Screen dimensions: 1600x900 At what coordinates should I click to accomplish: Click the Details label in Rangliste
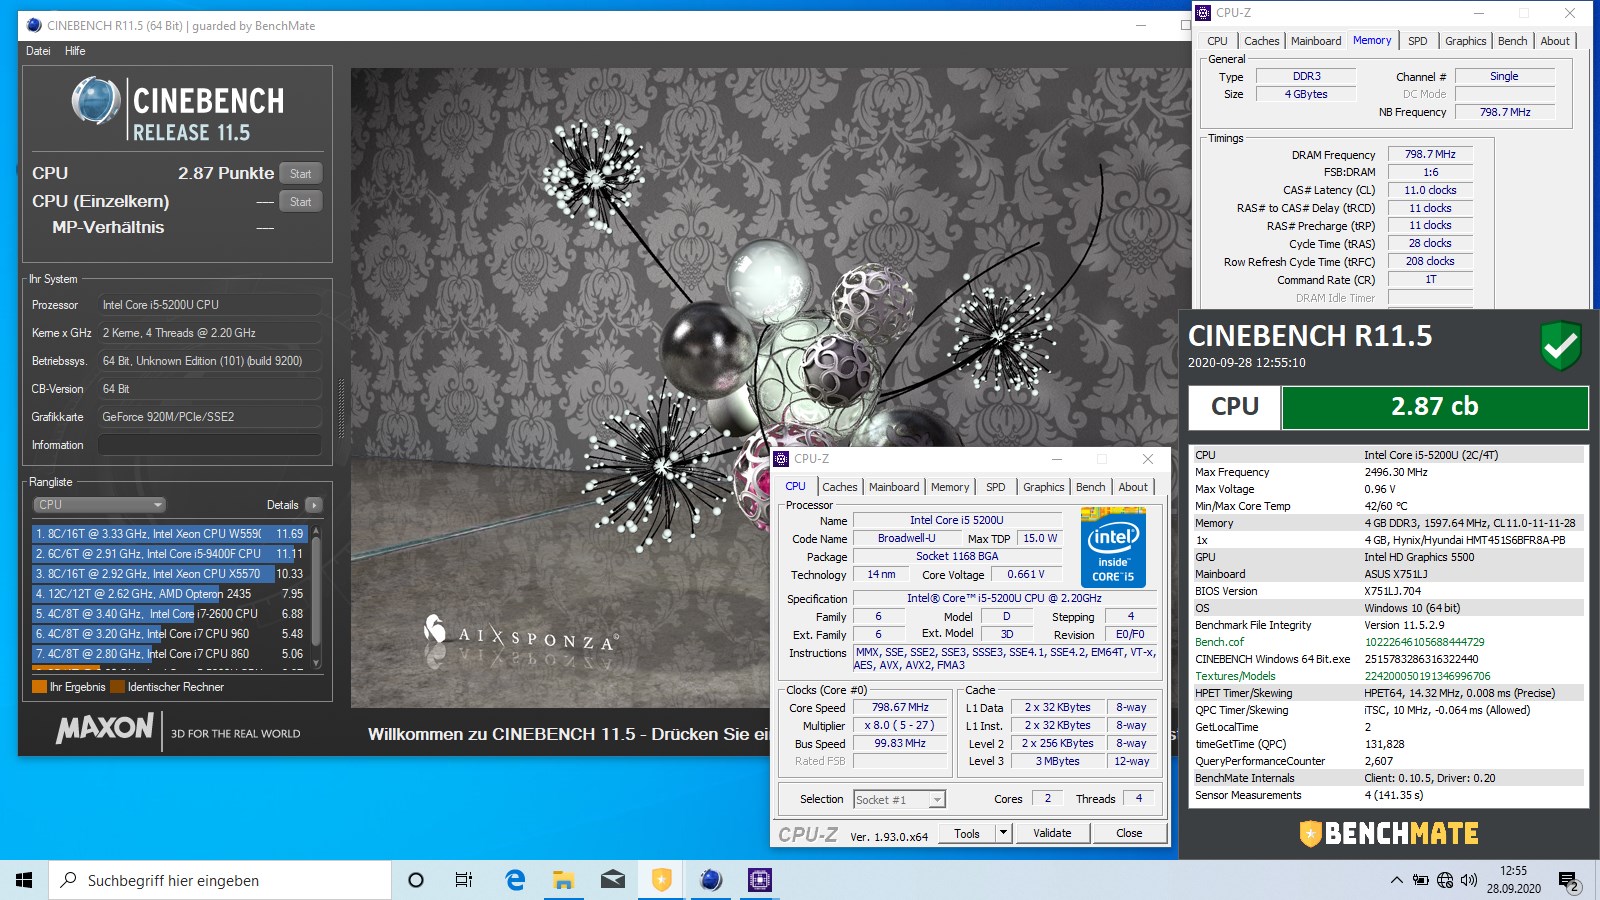[x=282, y=505]
